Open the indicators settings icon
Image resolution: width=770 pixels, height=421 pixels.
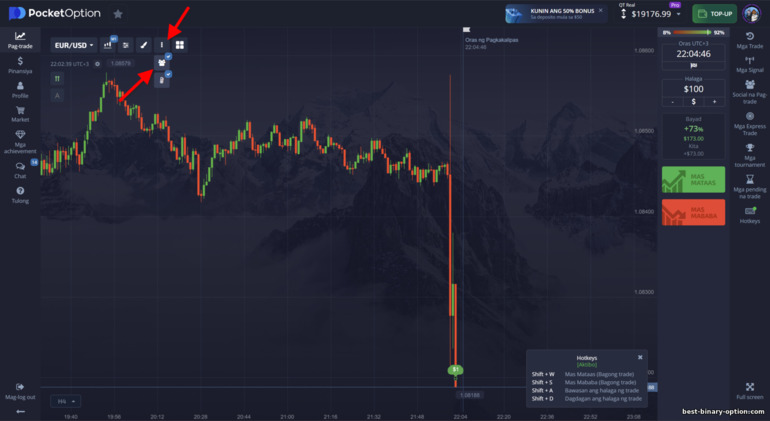pyautogui.click(x=125, y=45)
